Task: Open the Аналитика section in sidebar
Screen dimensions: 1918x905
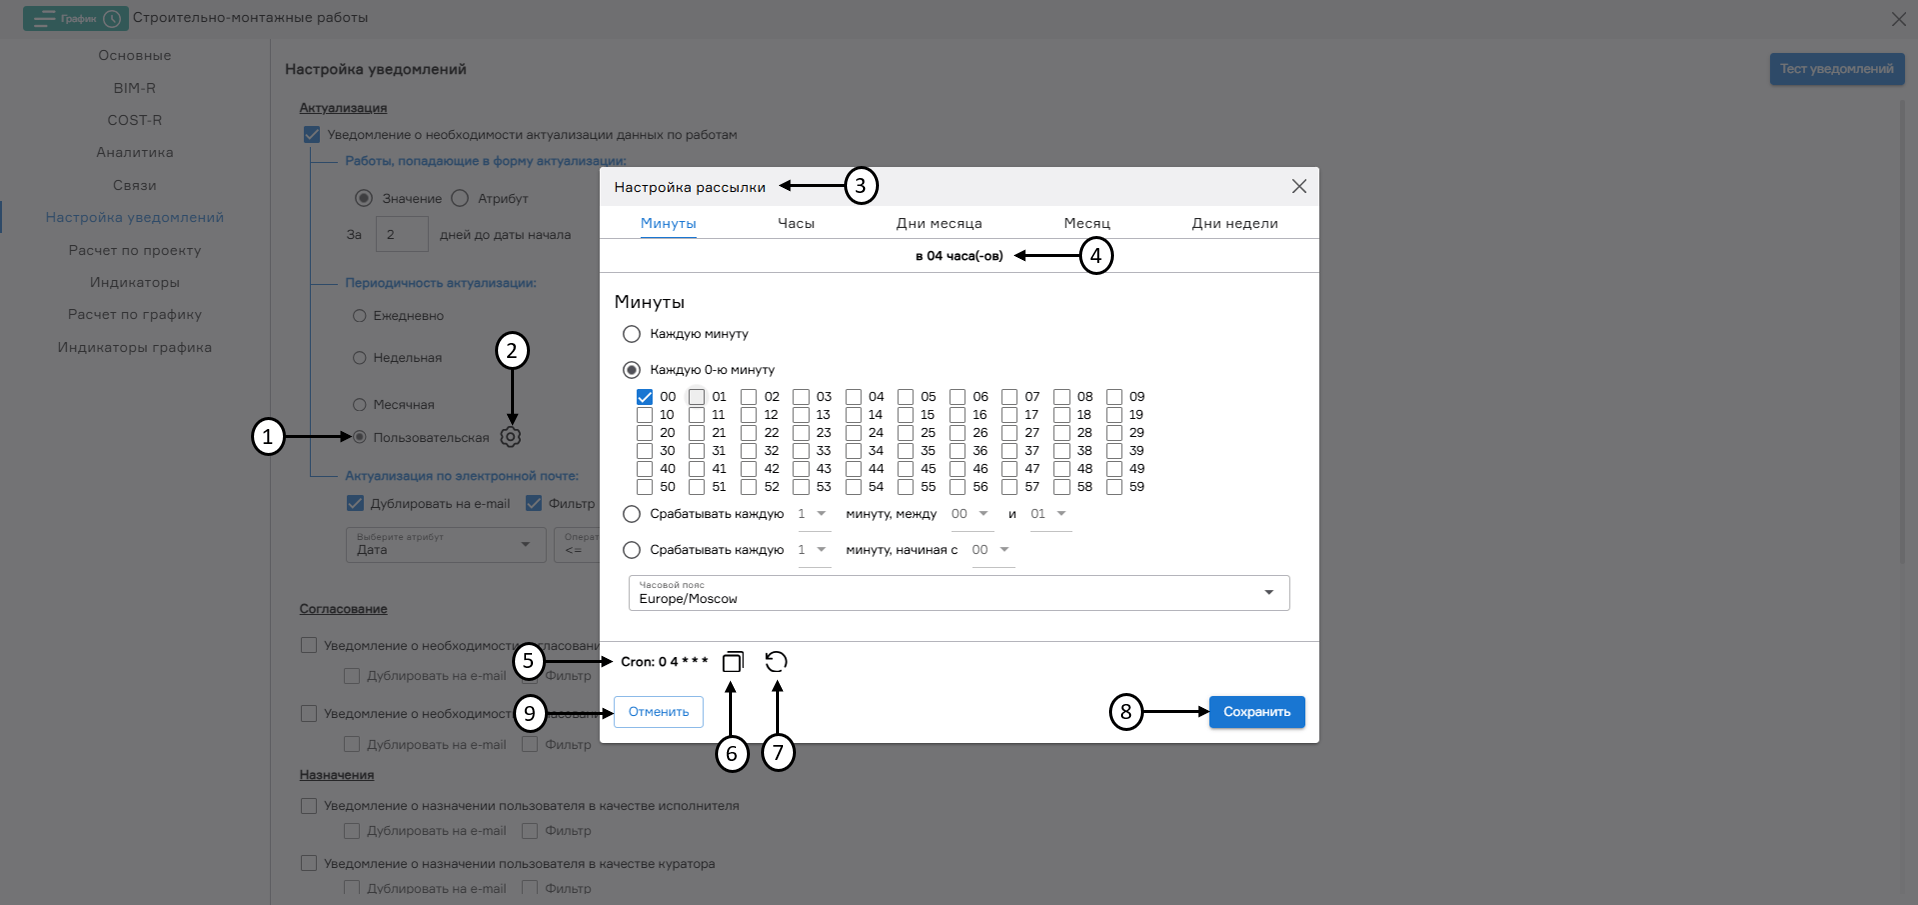Action: pos(134,152)
